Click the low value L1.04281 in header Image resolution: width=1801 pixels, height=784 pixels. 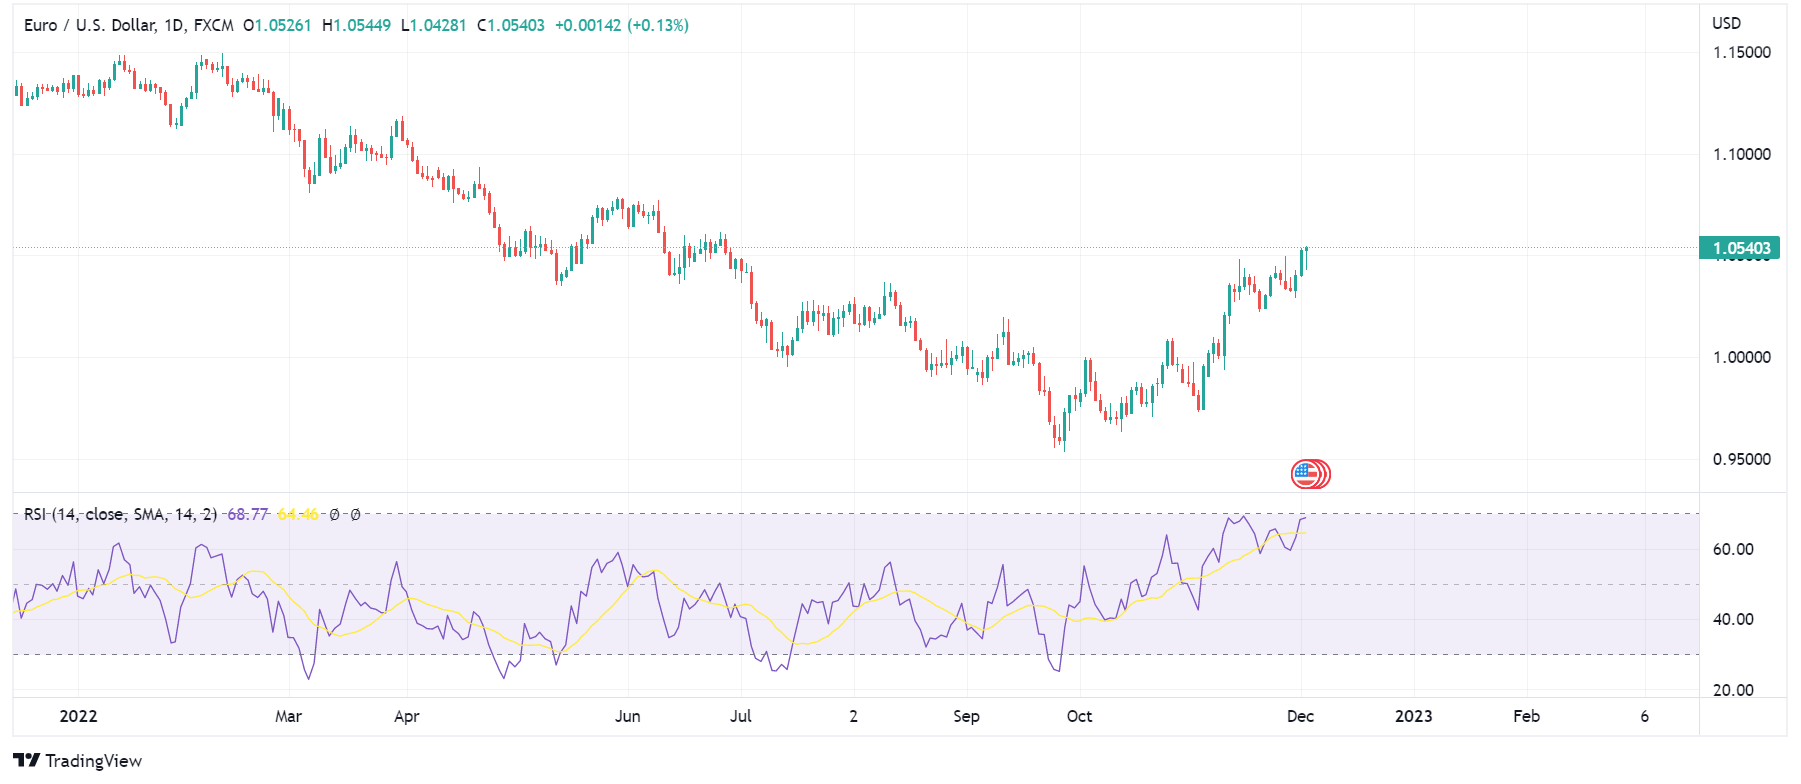[433, 25]
